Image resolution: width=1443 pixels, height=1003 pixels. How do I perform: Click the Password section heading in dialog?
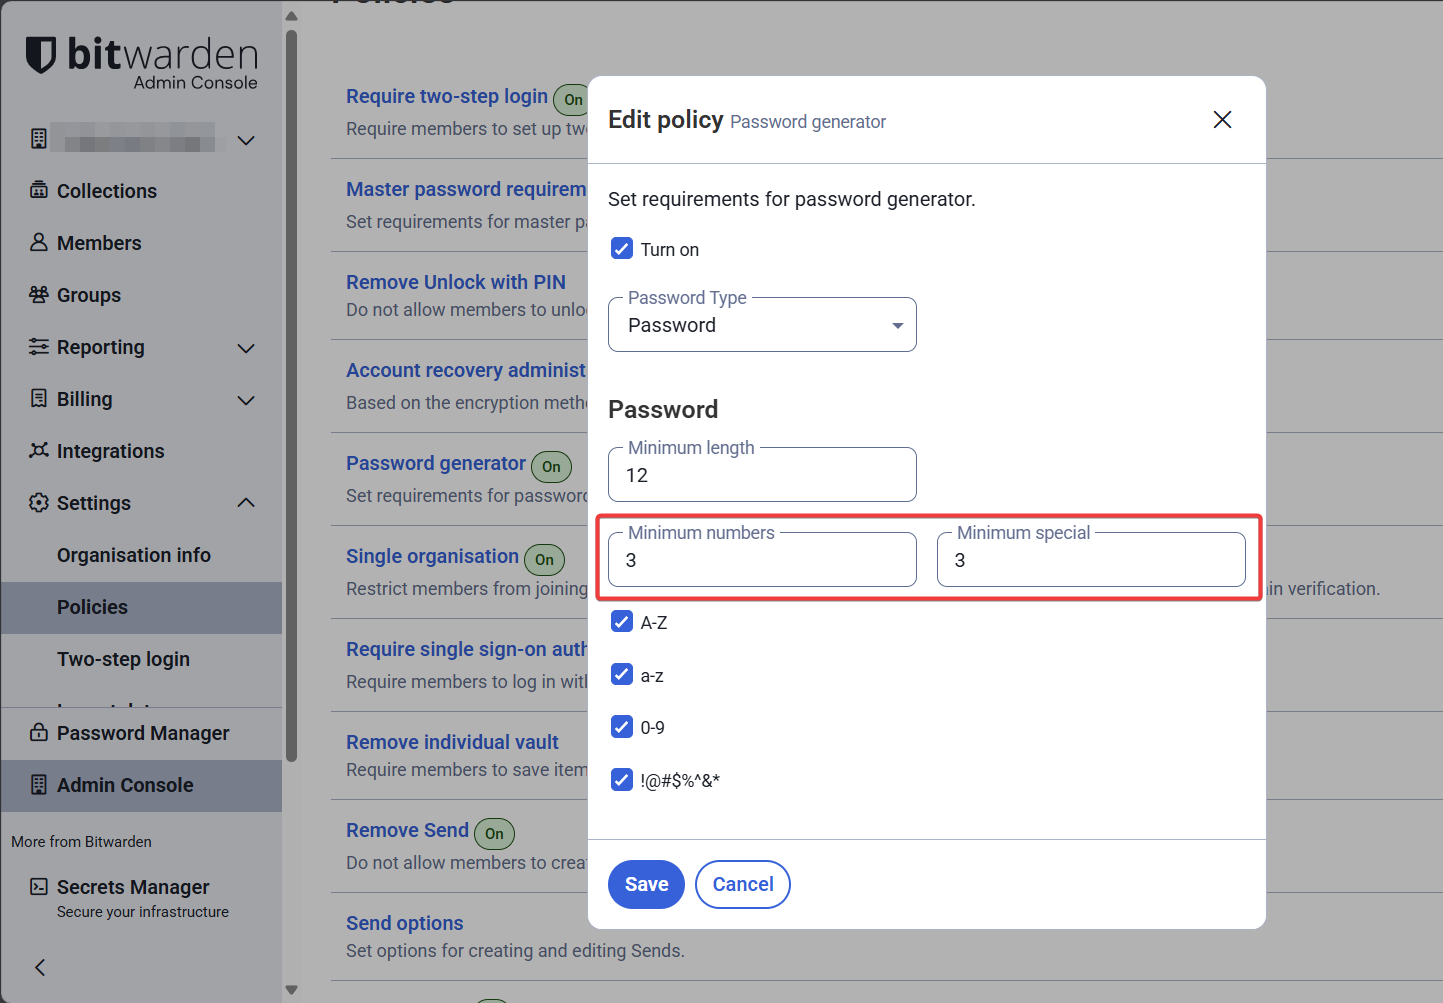(663, 409)
